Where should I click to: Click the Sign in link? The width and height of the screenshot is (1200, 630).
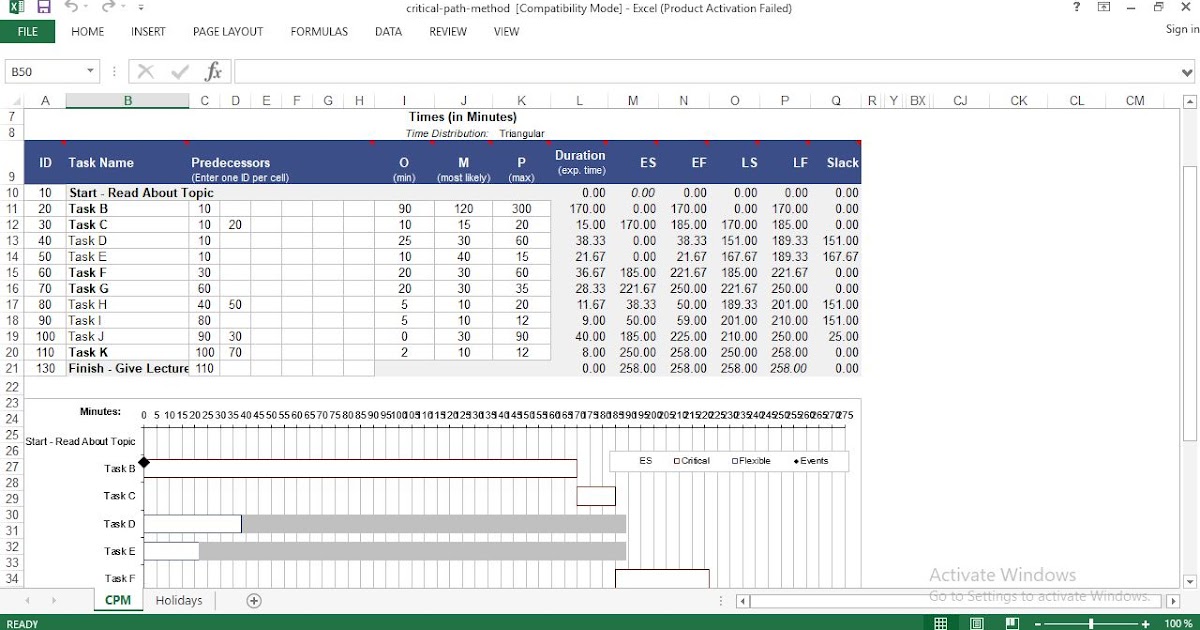coord(1182,30)
